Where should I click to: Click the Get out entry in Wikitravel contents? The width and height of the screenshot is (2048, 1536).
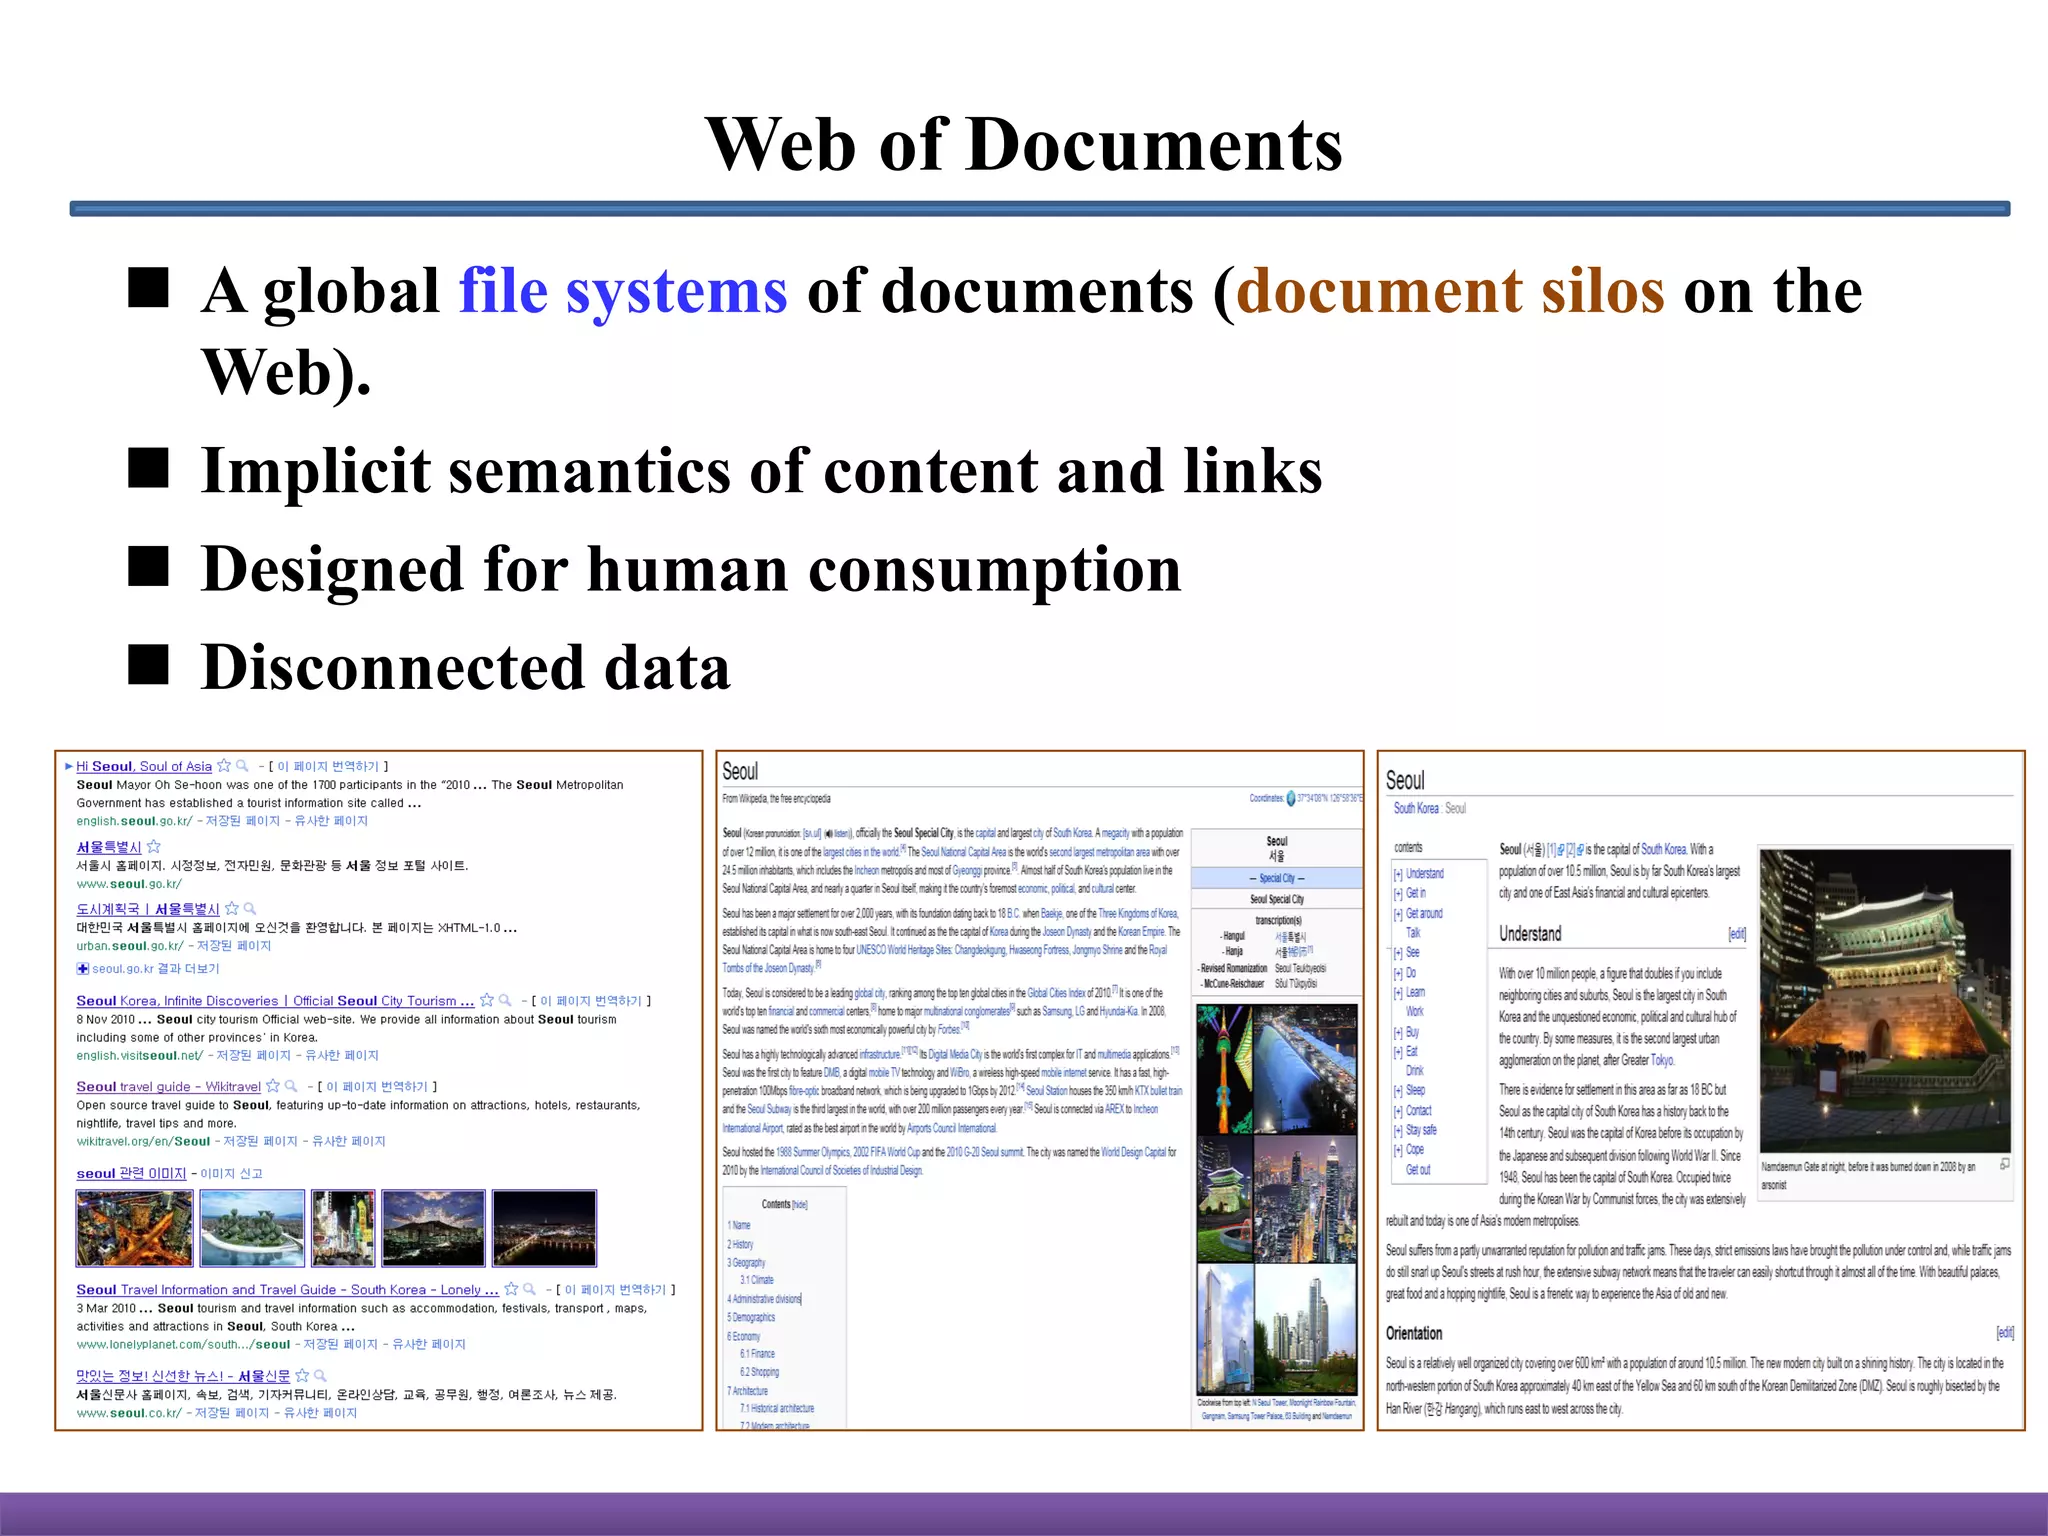[x=1418, y=1169]
